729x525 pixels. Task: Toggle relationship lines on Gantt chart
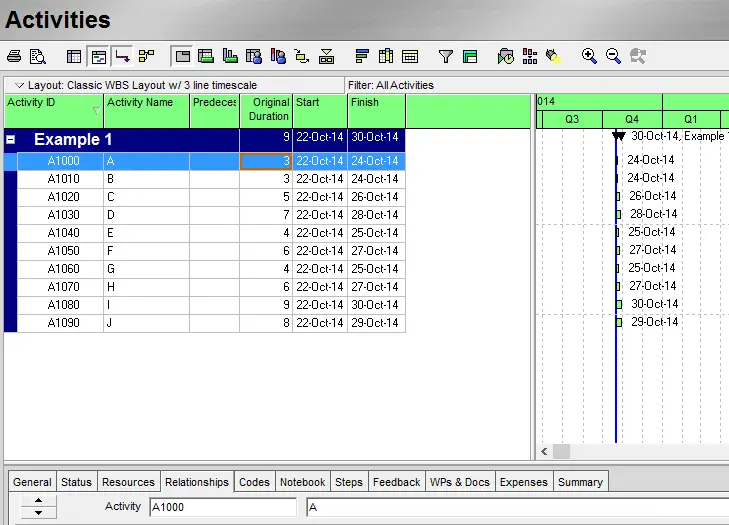click(123, 57)
